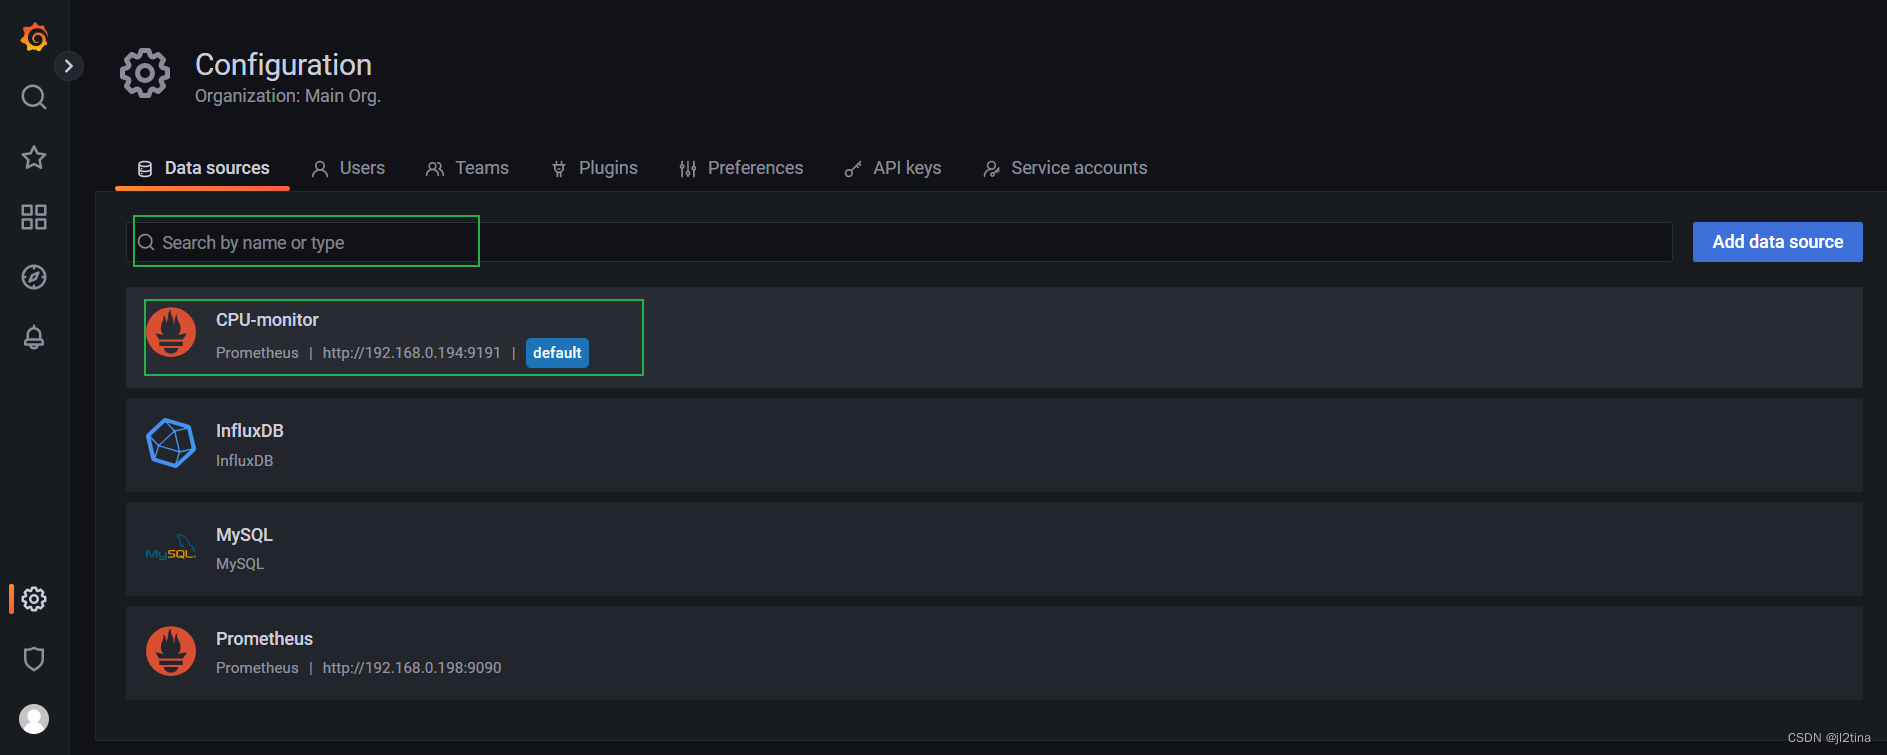Select the Data sources tab
The width and height of the screenshot is (1887, 755).
tap(203, 168)
